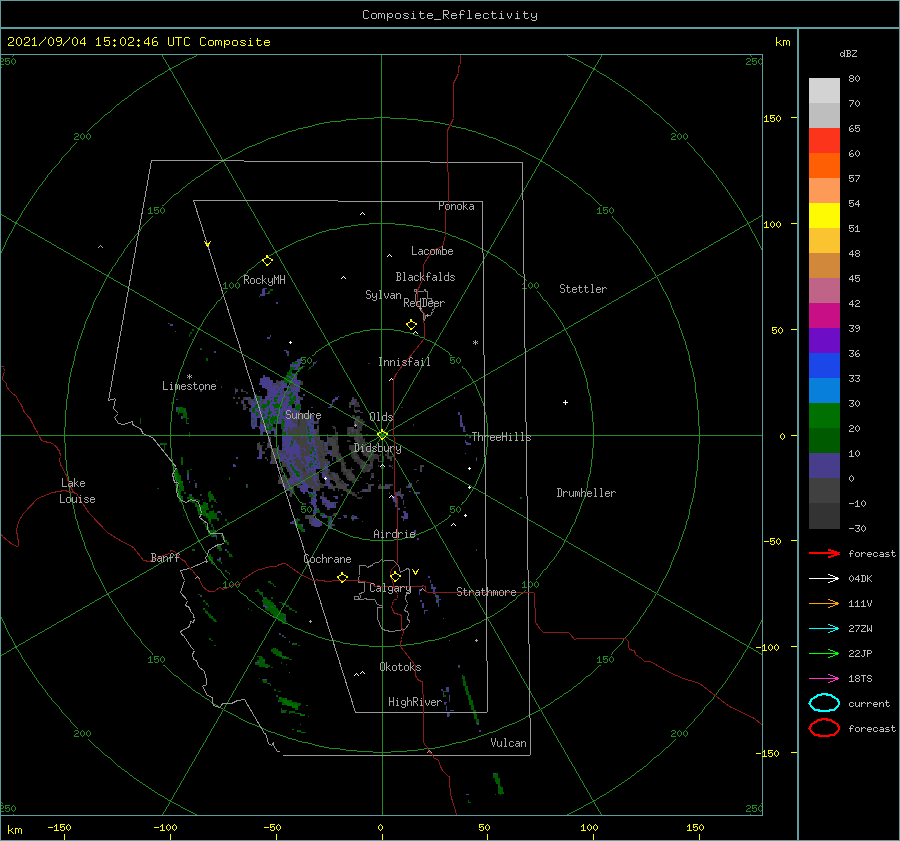Click the Banff label

(165, 557)
